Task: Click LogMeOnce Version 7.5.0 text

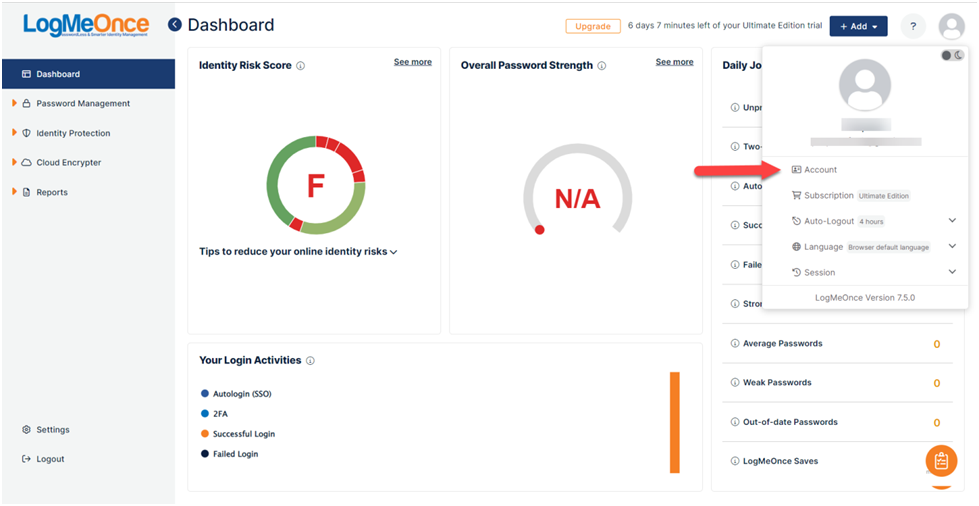Action: tap(865, 297)
